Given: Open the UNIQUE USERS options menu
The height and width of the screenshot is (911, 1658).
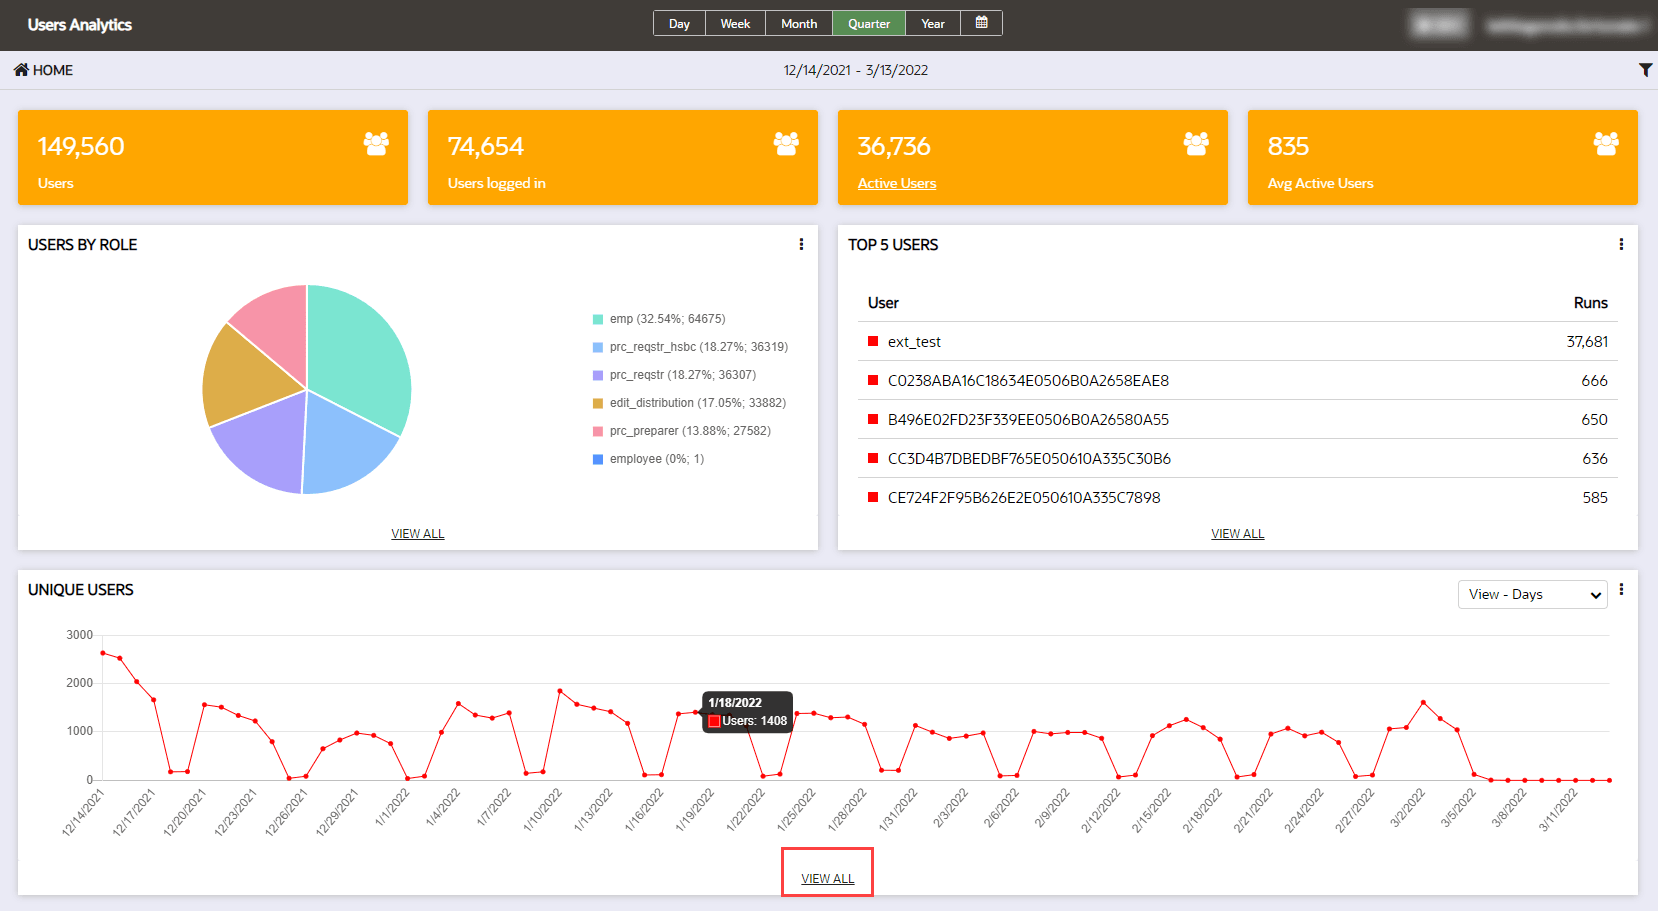Looking at the screenshot, I should (x=1622, y=589).
